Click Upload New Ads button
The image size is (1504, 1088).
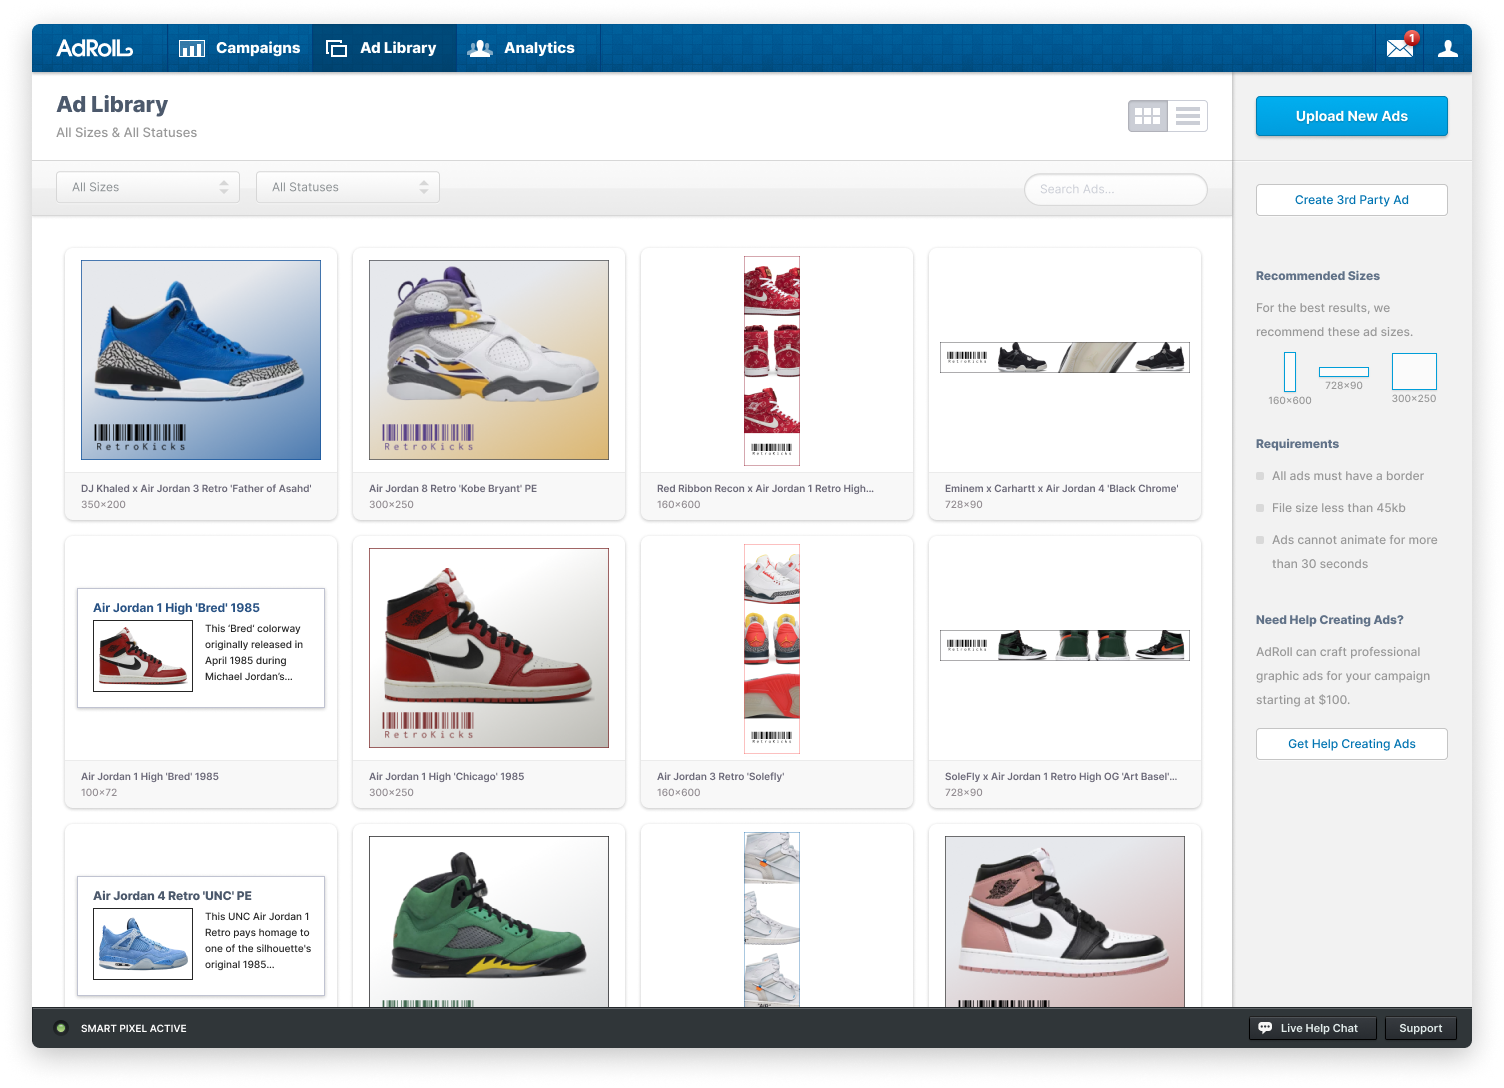click(x=1351, y=116)
